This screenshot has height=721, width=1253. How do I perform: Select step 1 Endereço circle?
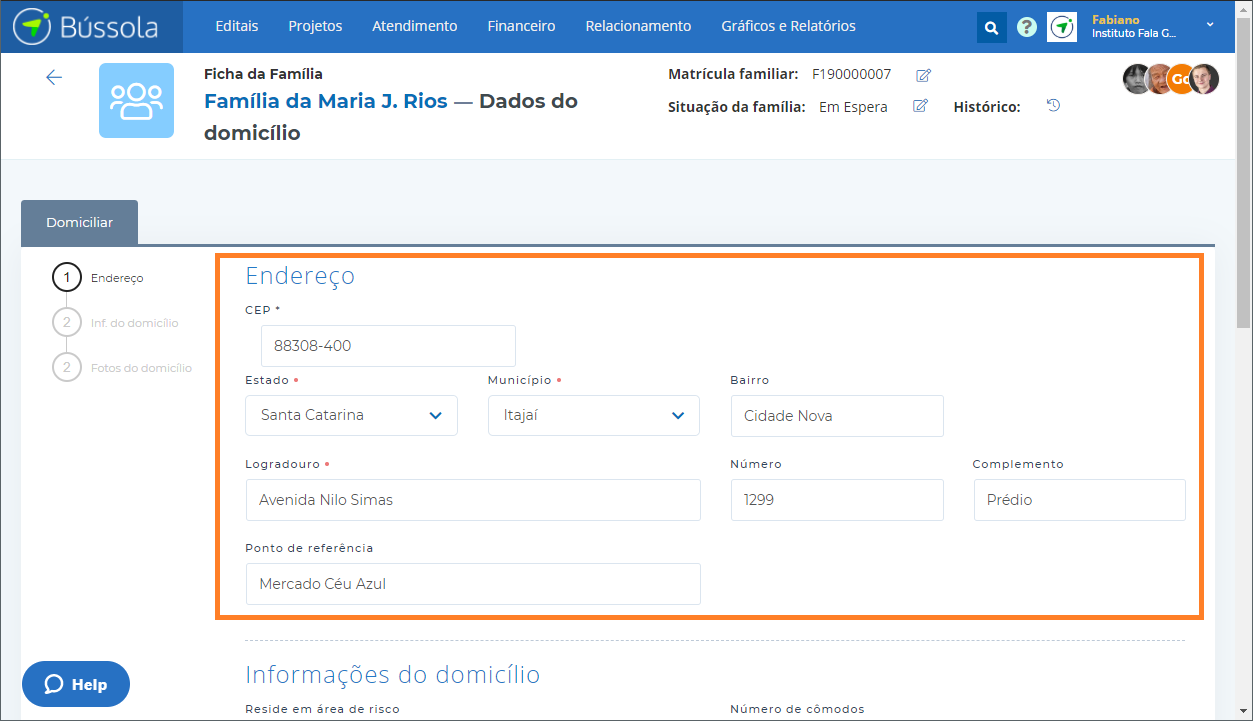[x=67, y=278]
